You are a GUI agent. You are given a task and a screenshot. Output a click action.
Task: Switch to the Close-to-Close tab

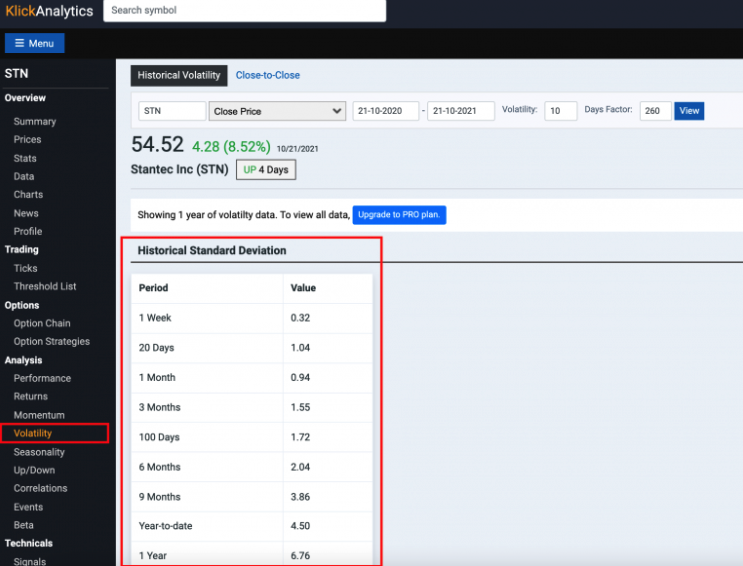pos(268,75)
